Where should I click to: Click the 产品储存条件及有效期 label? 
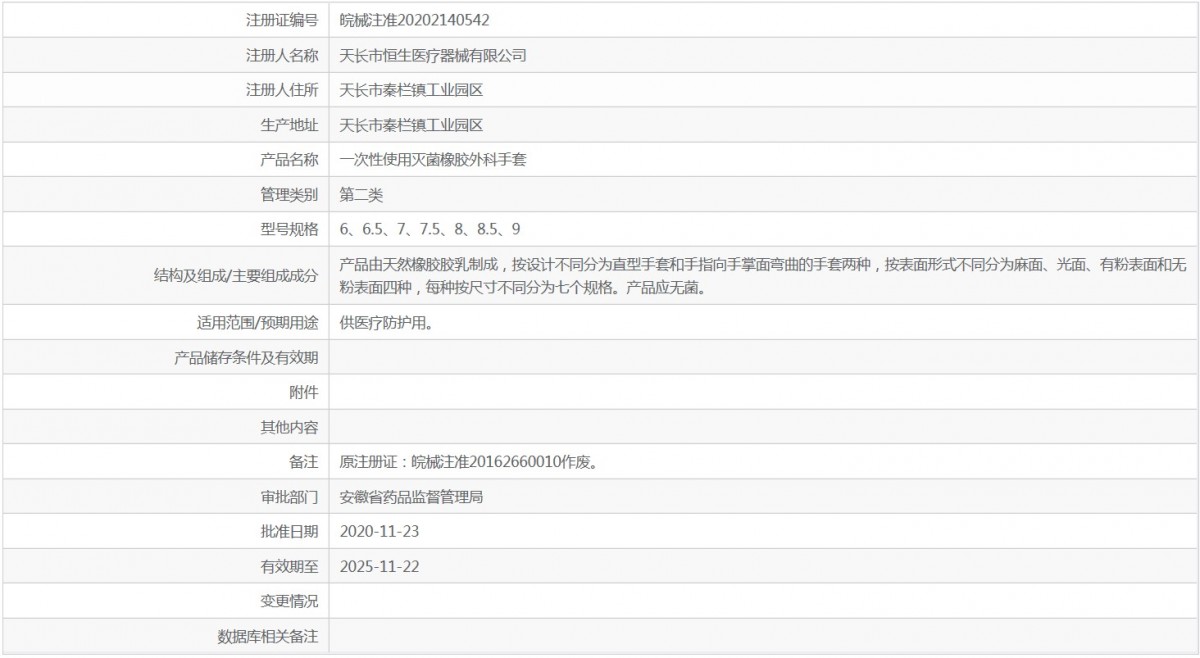246,358
